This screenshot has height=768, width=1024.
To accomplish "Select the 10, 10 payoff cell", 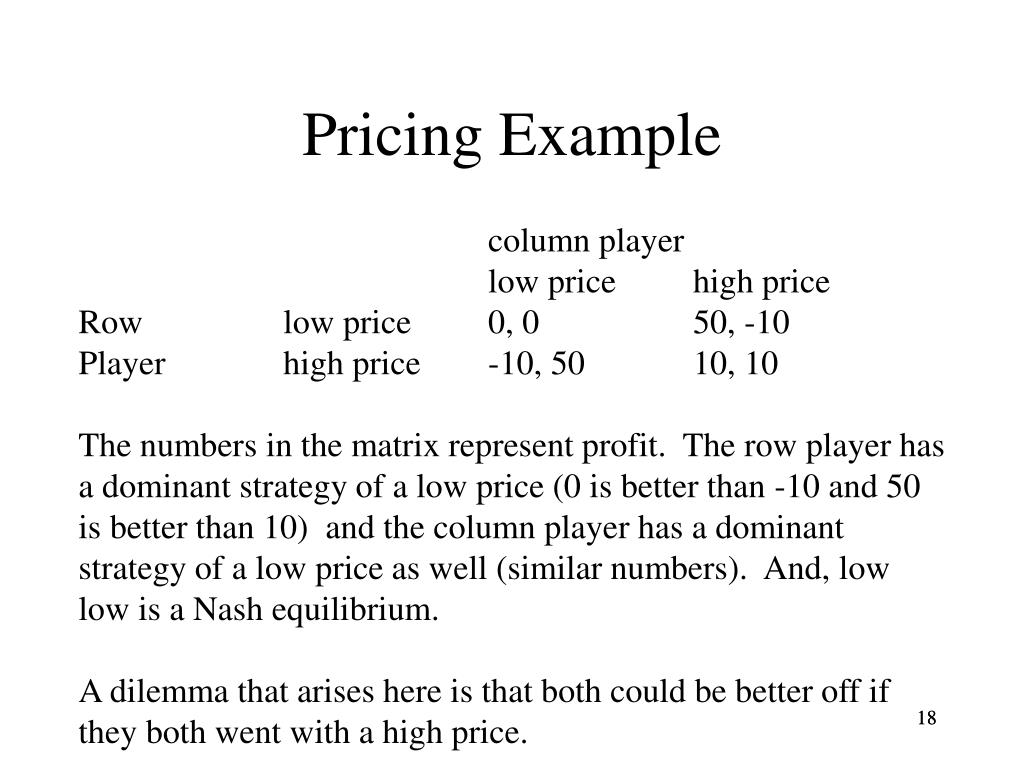I will (x=735, y=364).
